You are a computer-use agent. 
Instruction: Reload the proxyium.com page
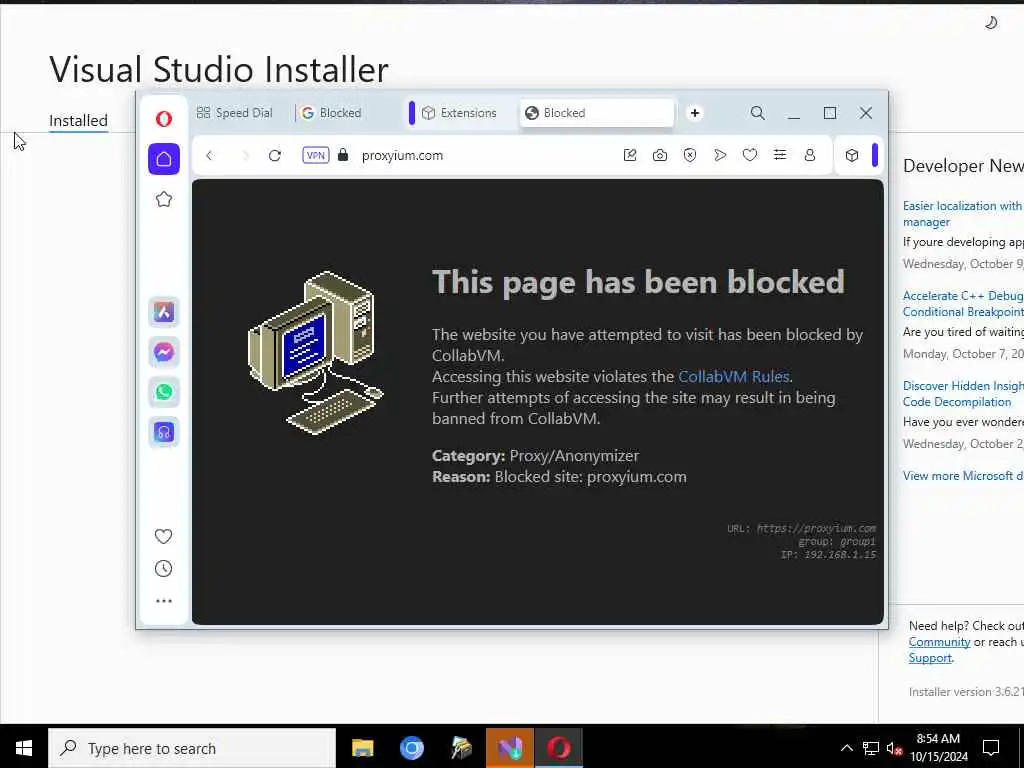click(275, 155)
